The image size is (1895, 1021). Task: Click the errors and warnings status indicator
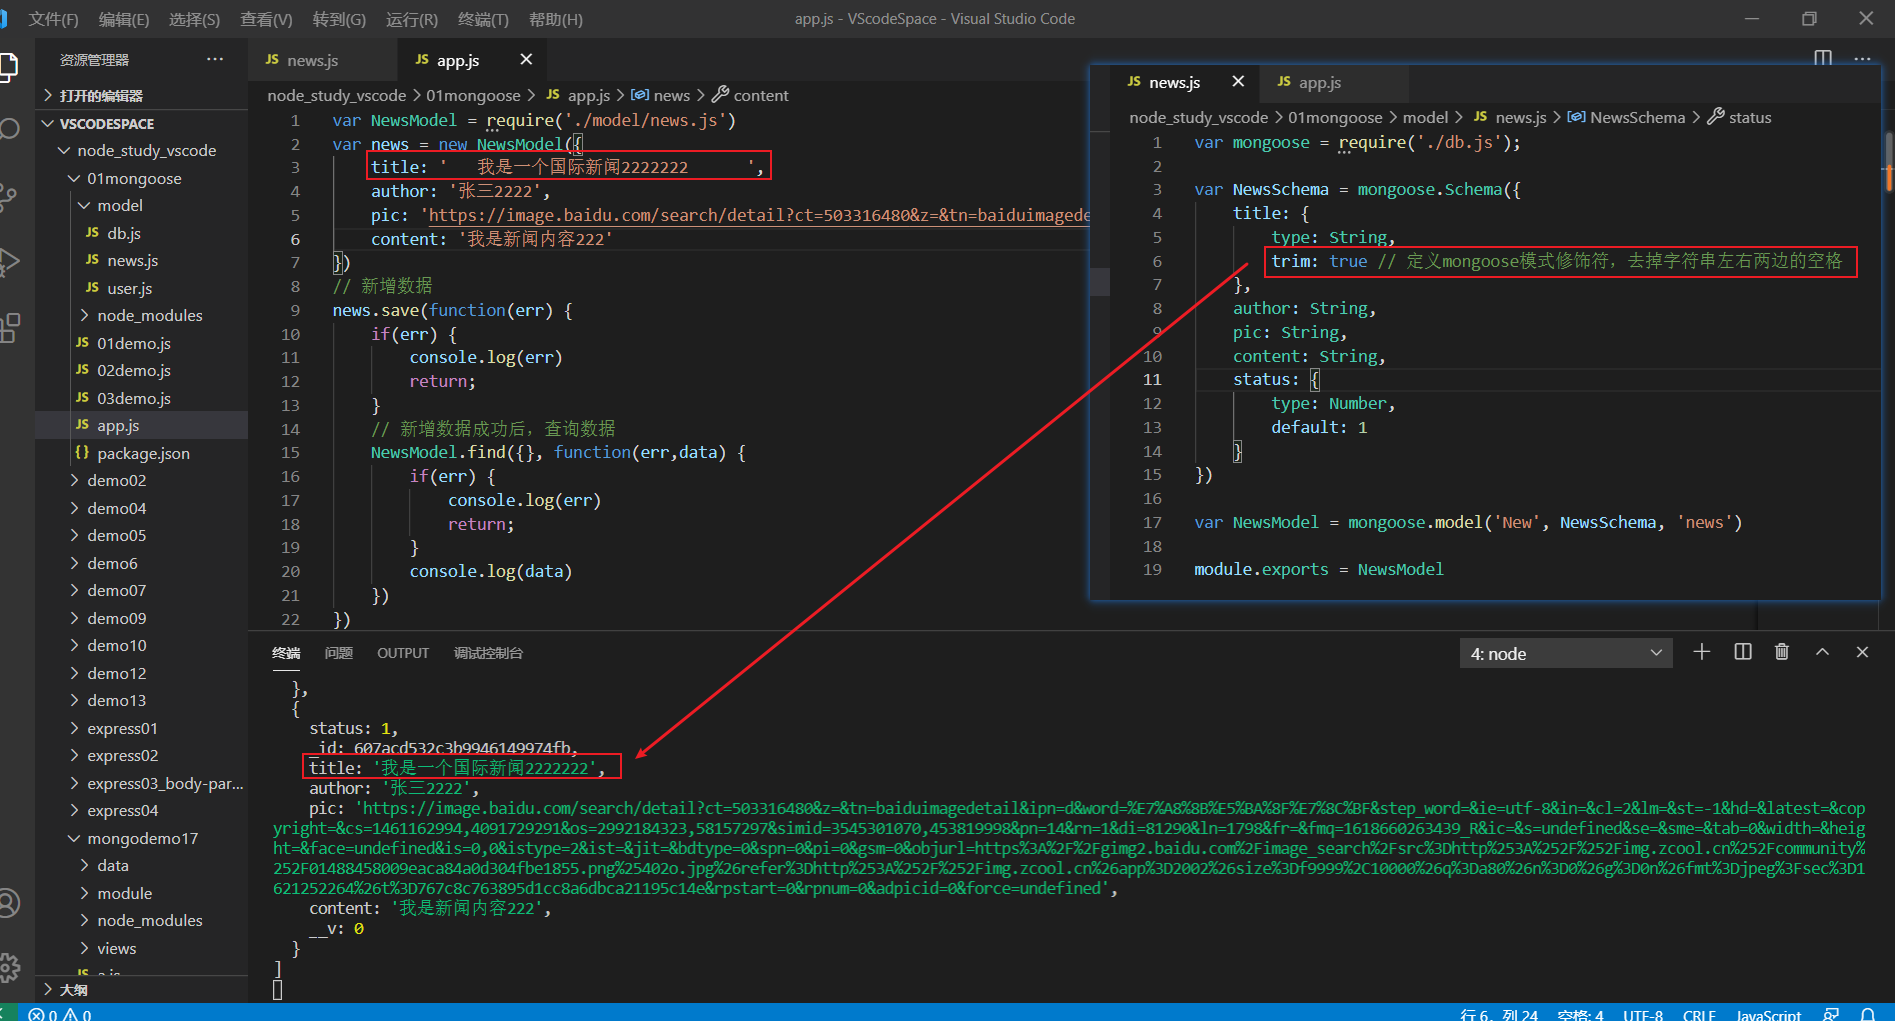[60, 1013]
